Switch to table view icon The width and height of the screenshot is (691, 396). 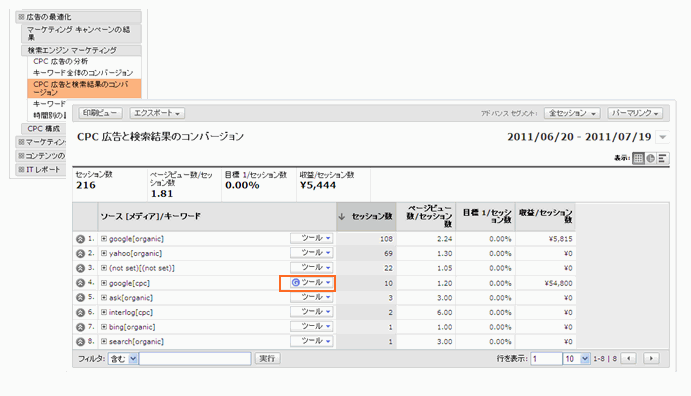click(x=638, y=158)
